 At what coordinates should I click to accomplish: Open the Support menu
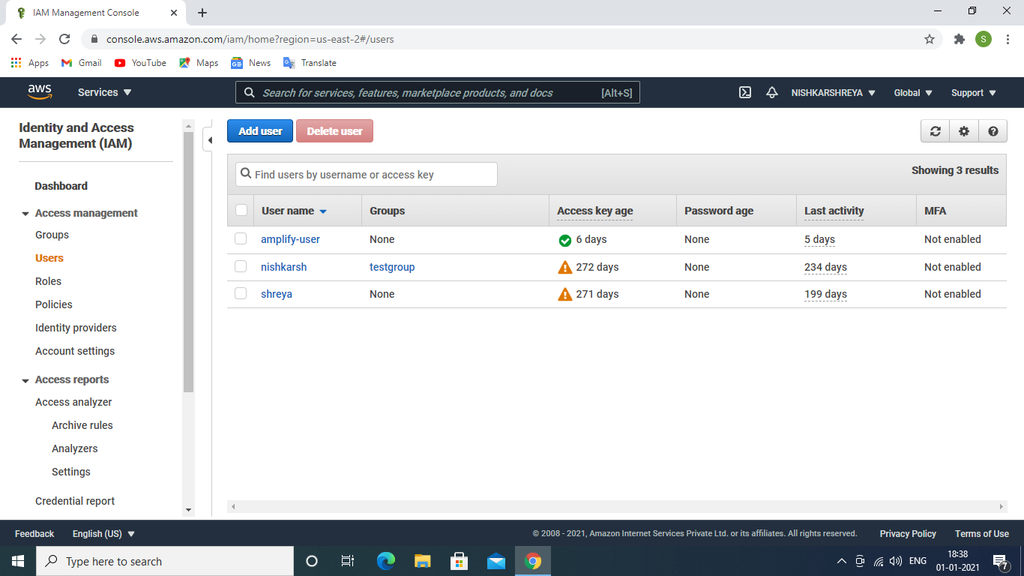click(971, 91)
